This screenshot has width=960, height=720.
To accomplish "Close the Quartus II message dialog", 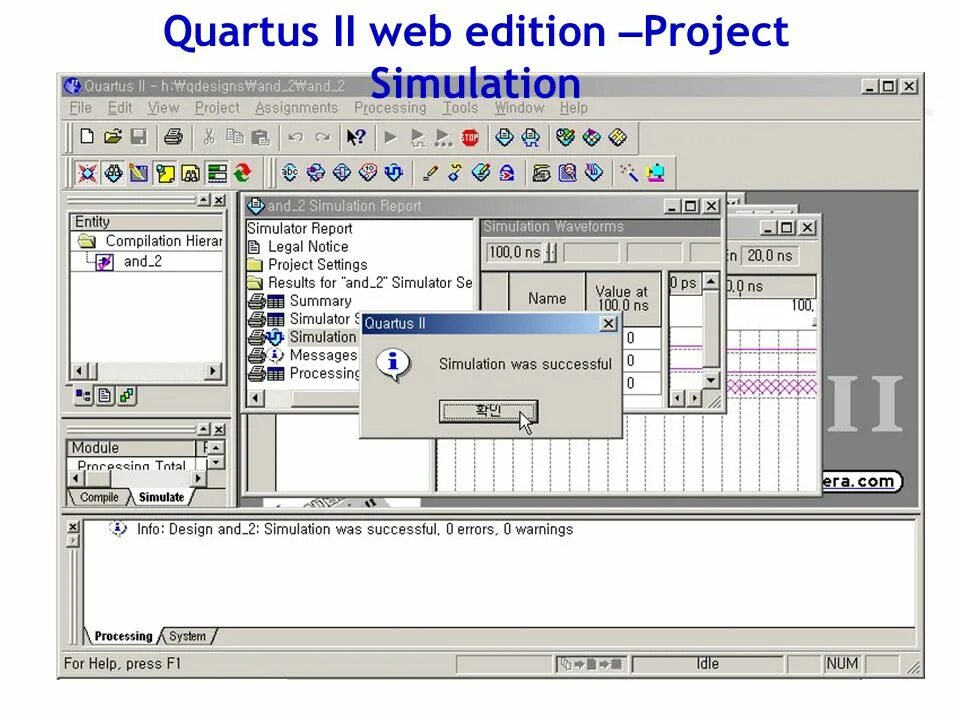I will pyautogui.click(x=608, y=323).
